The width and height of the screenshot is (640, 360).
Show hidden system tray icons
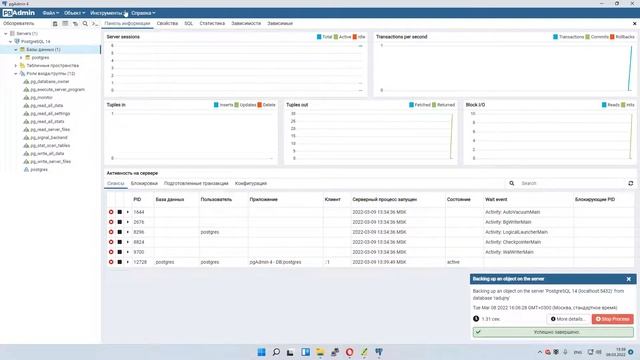pos(540,352)
